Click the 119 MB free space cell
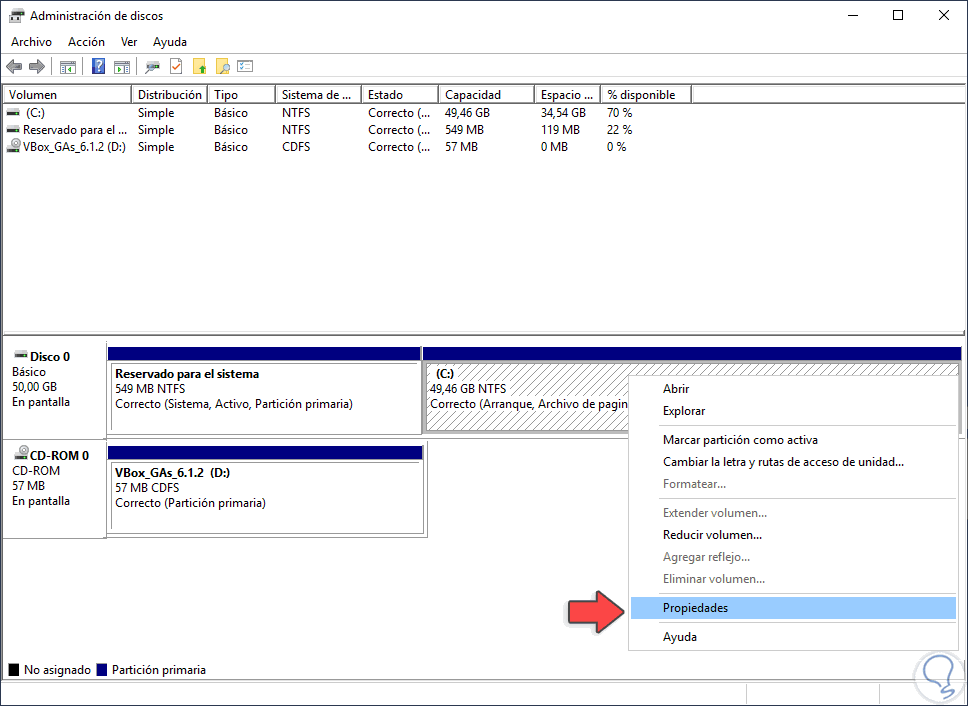The width and height of the screenshot is (968, 706). point(561,130)
